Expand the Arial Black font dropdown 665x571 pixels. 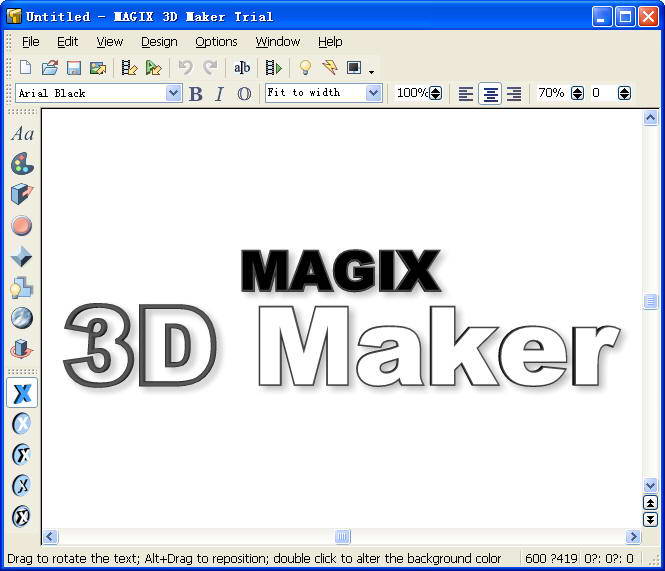[173, 93]
